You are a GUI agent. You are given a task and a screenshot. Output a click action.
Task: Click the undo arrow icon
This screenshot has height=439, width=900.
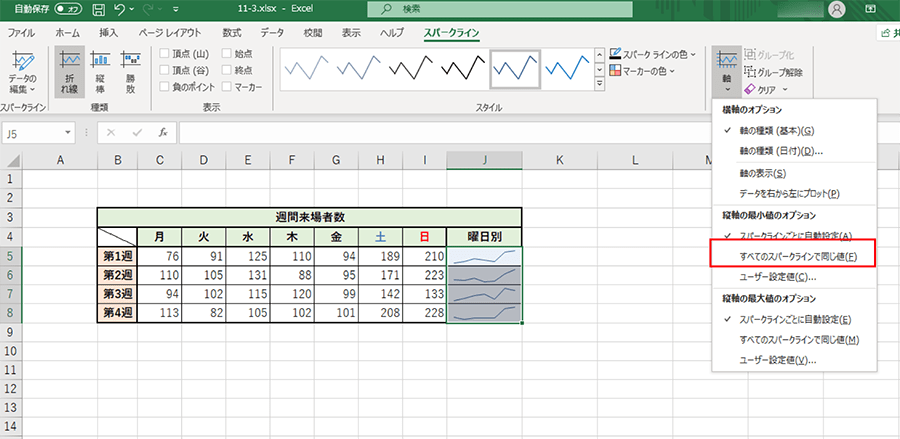click(x=121, y=9)
